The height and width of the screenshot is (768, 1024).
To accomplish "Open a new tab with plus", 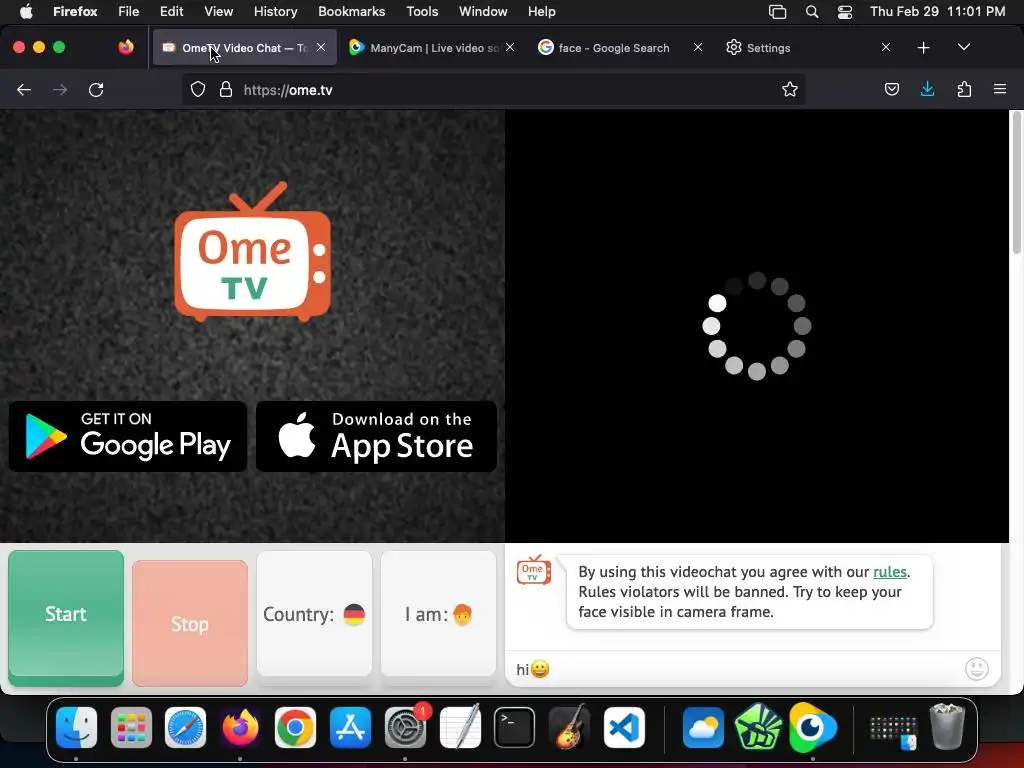I will tap(923, 48).
